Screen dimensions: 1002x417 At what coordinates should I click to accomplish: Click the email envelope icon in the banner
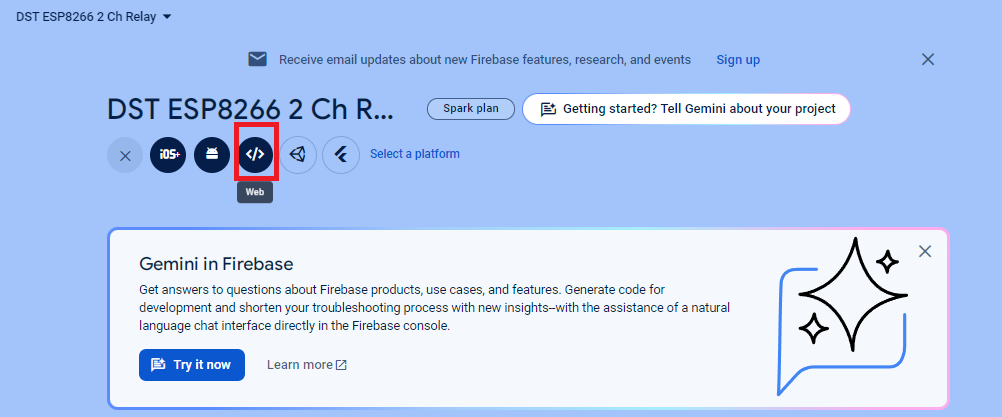(x=258, y=59)
